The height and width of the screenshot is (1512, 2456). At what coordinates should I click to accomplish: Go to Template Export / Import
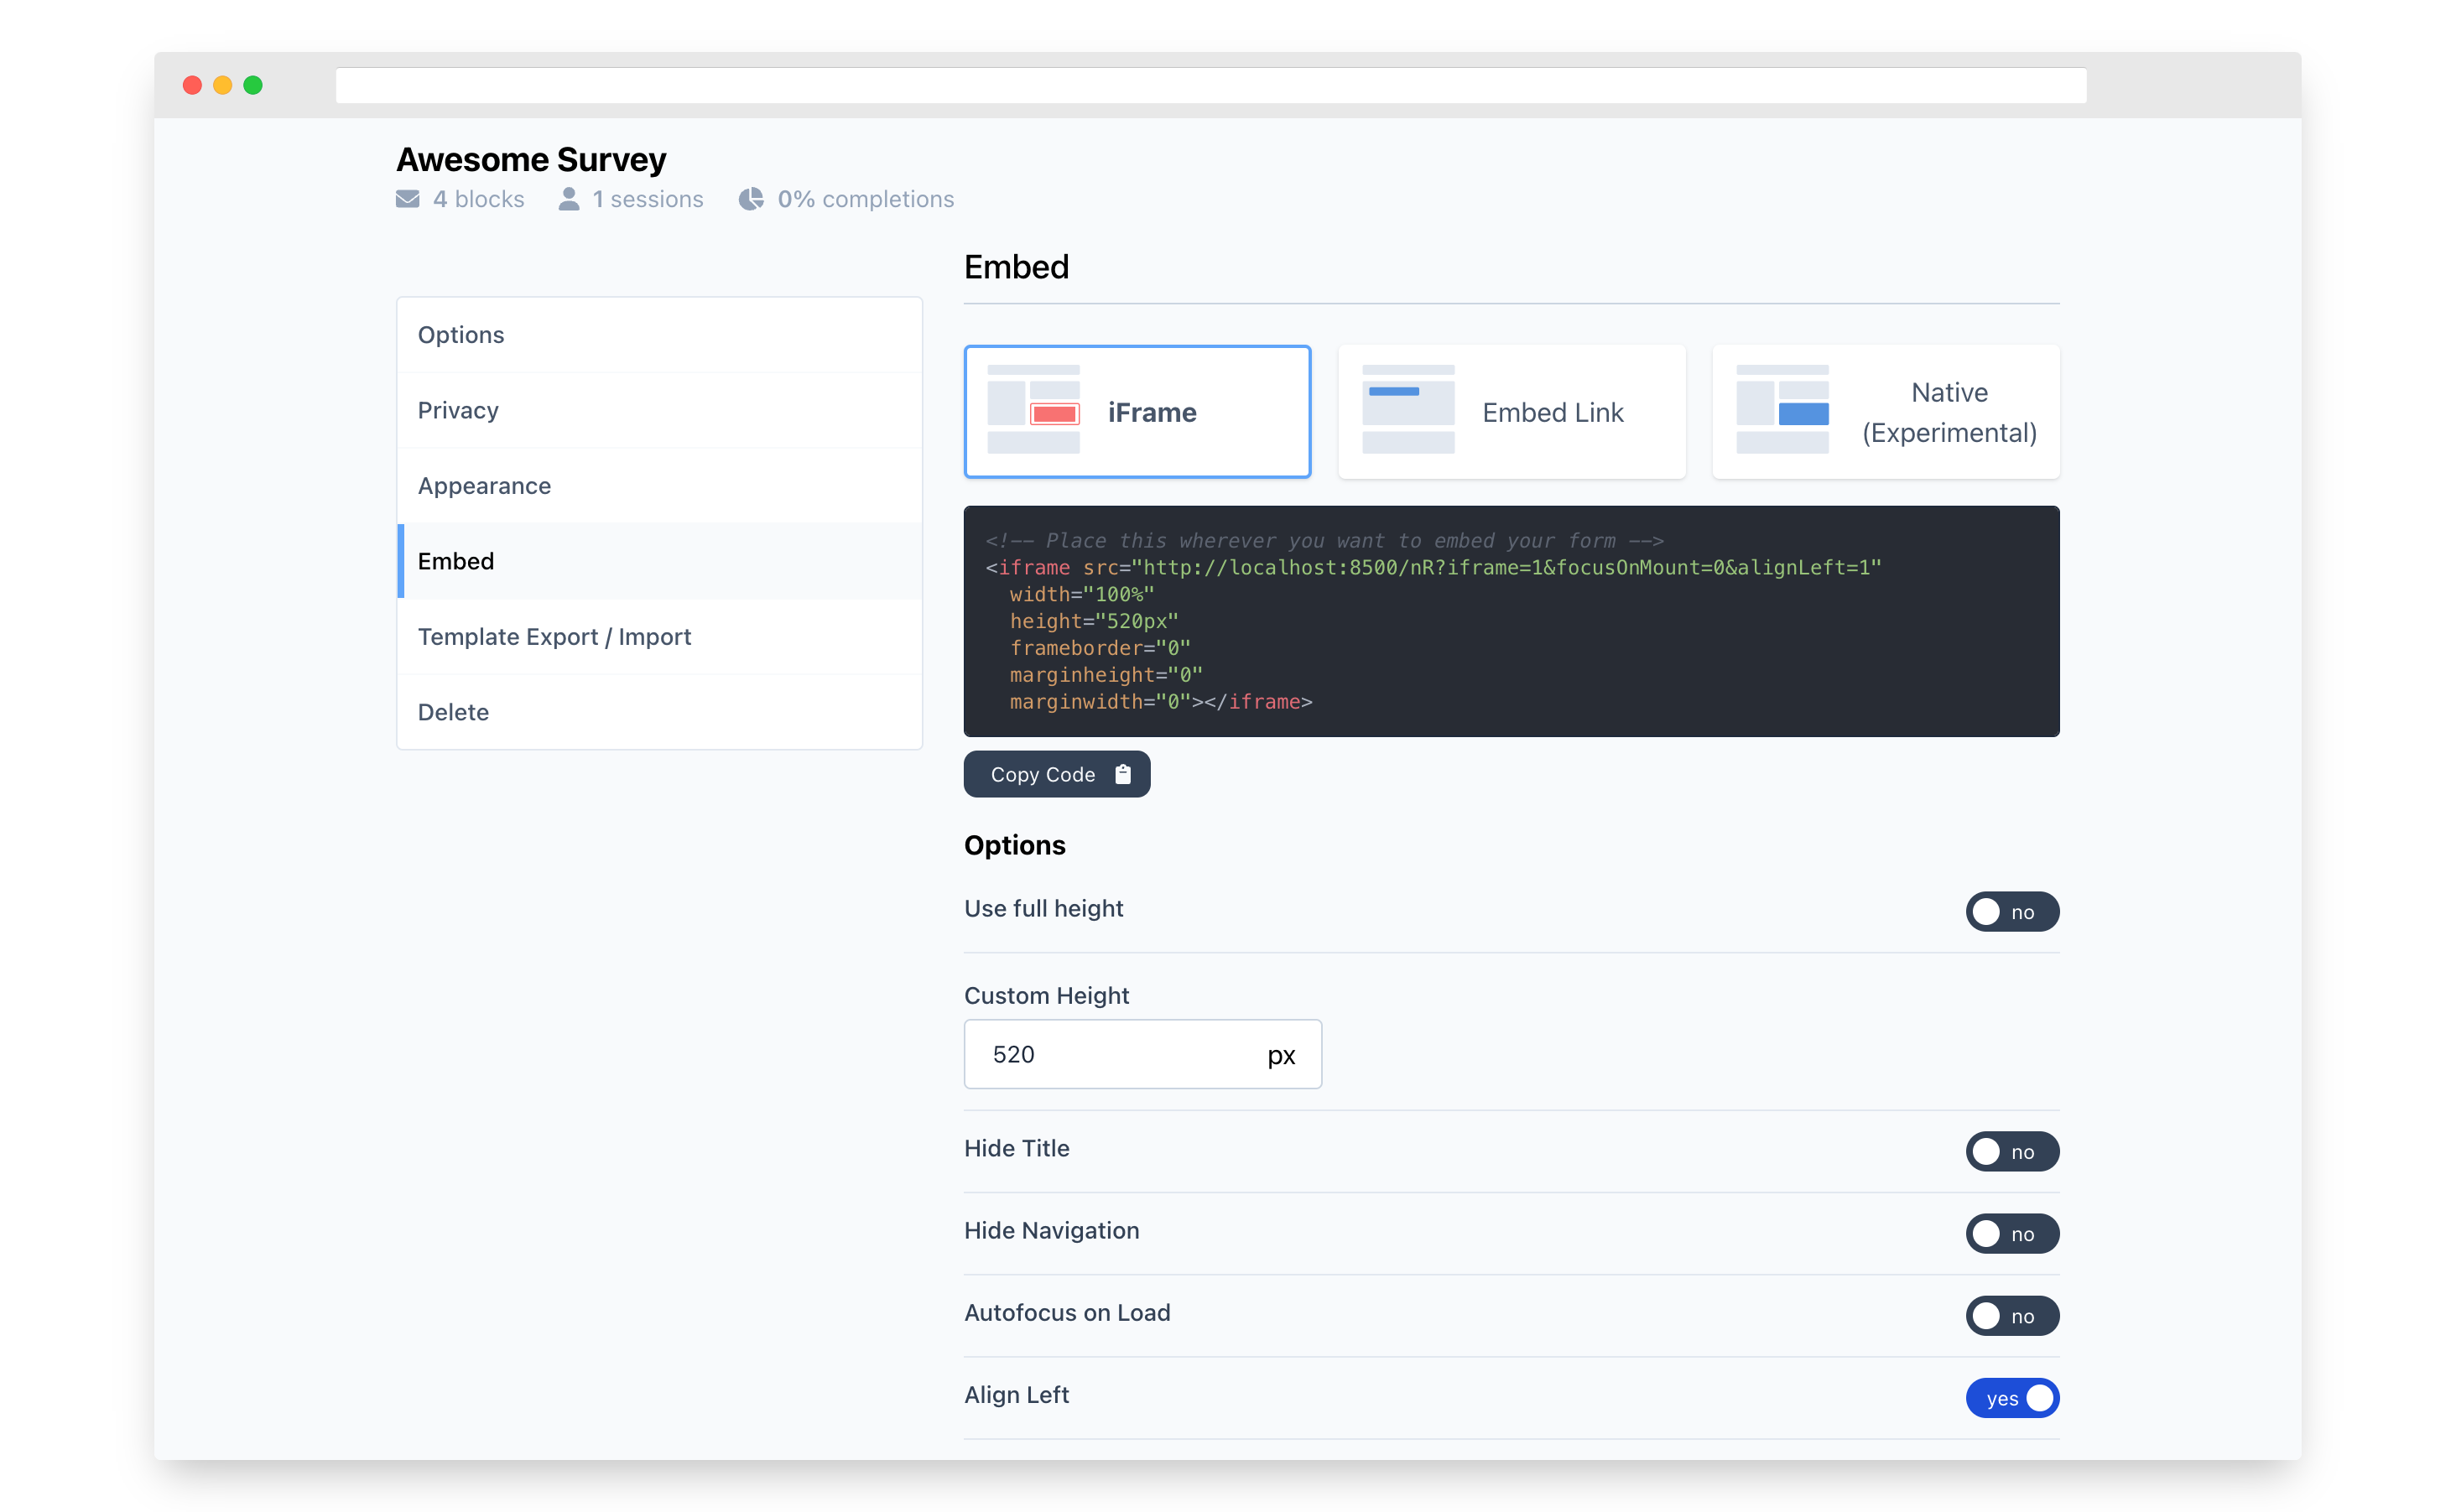pyautogui.click(x=554, y=637)
